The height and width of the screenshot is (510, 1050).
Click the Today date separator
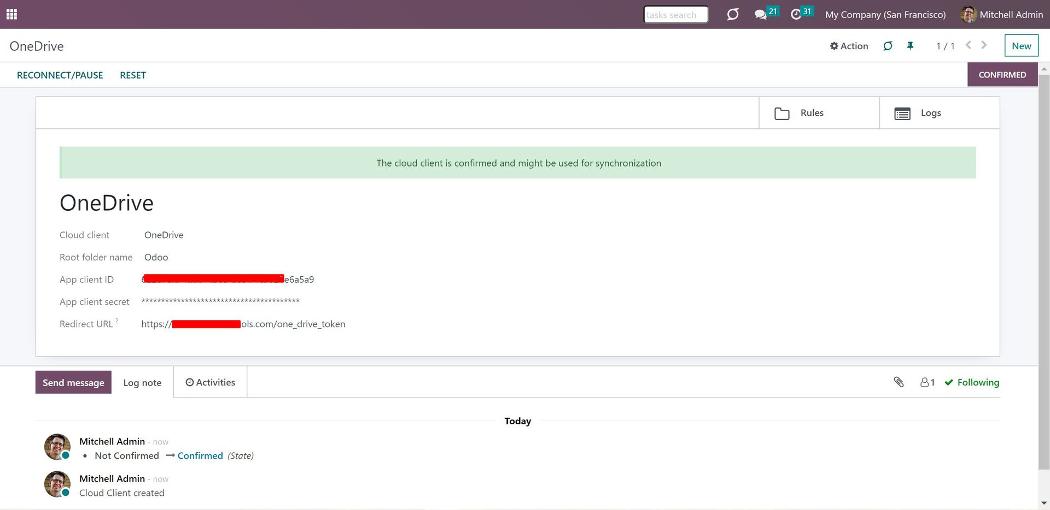pos(518,421)
